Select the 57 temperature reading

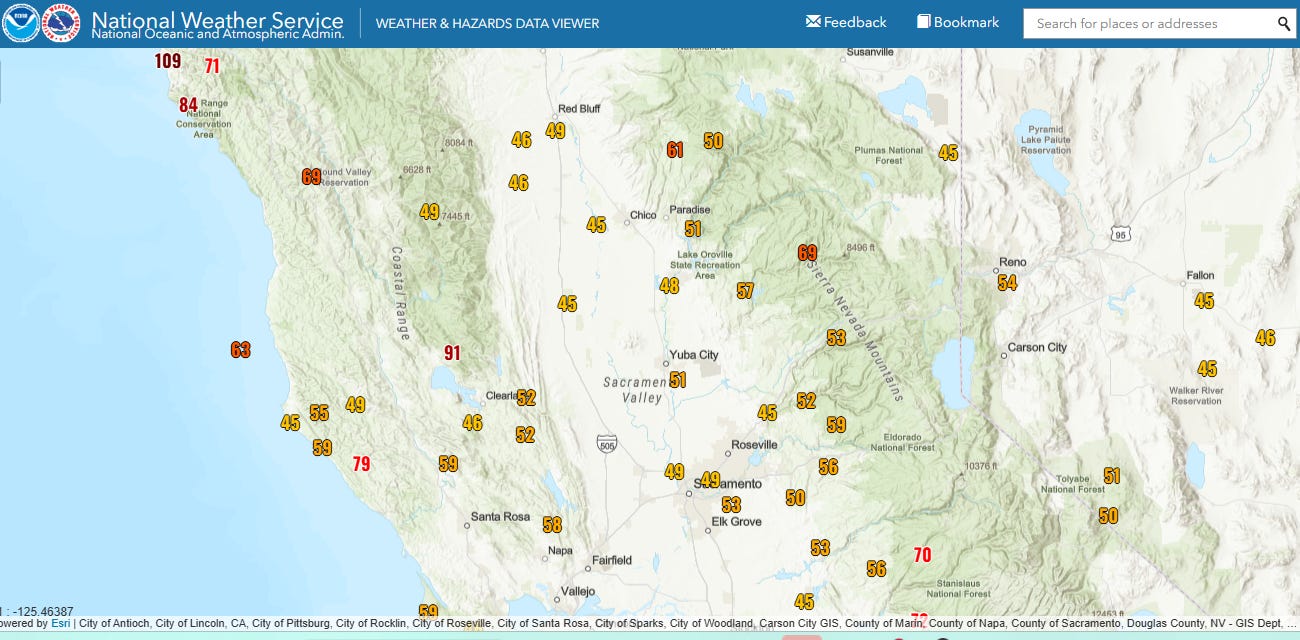point(745,291)
